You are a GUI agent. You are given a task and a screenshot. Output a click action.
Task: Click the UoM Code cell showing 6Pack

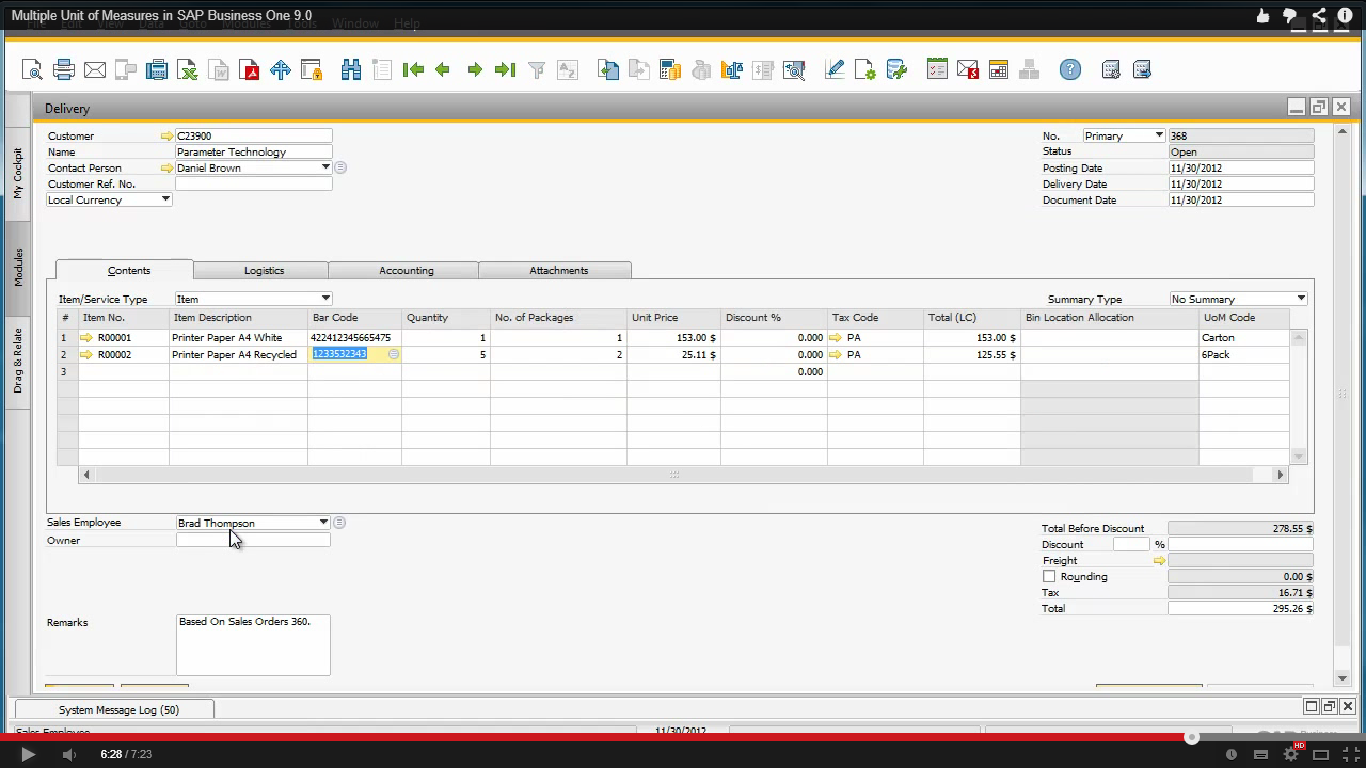click(x=1245, y=354)
